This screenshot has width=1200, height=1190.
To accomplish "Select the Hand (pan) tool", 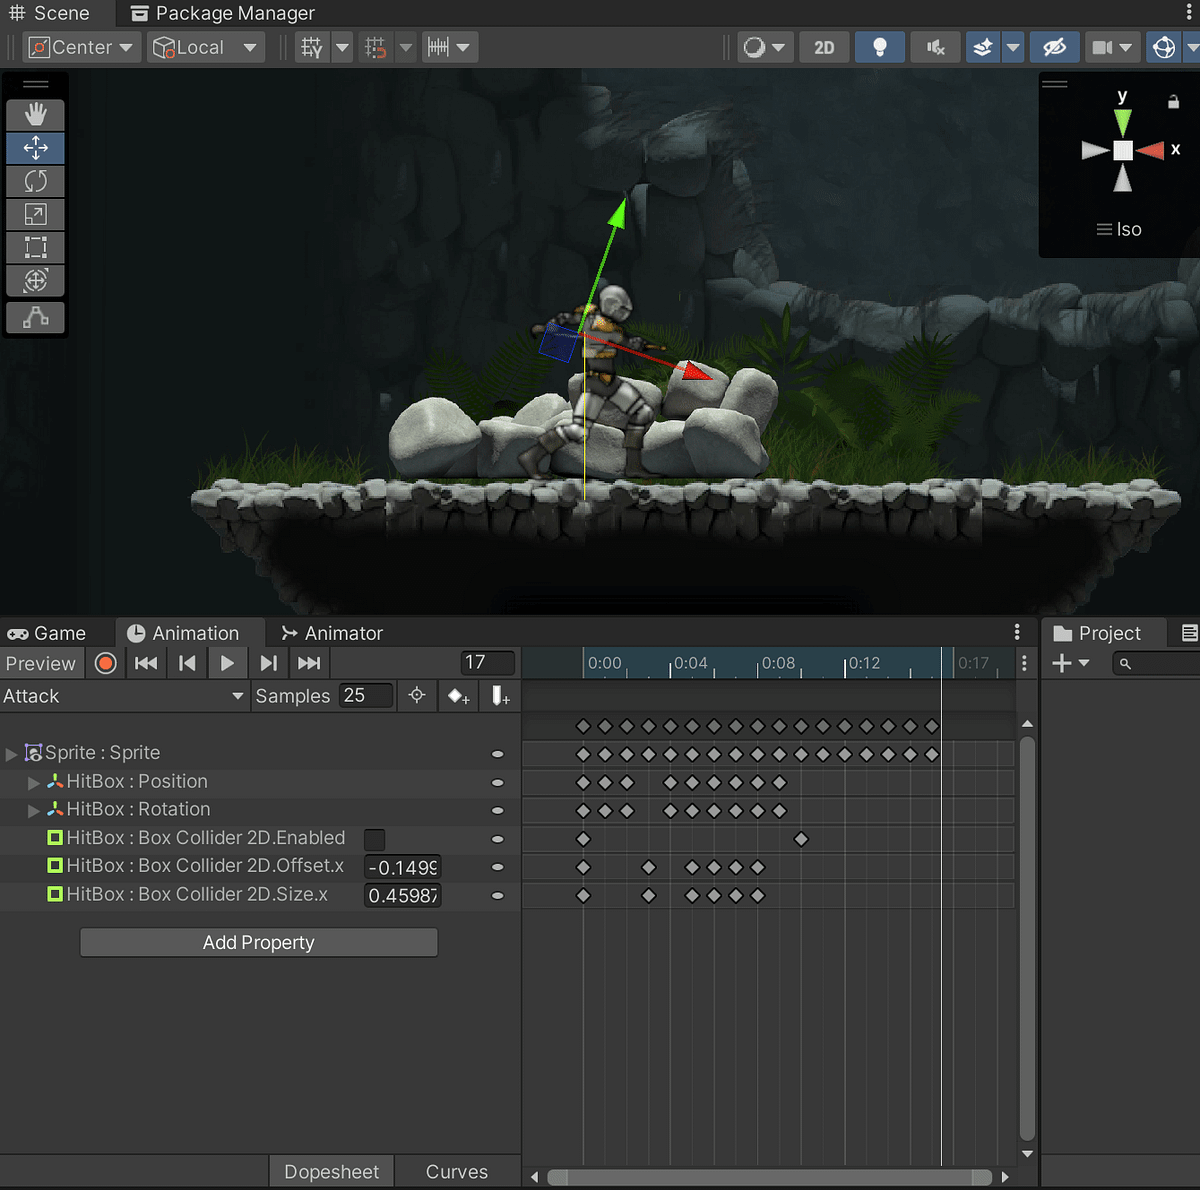I will [35, 114].
